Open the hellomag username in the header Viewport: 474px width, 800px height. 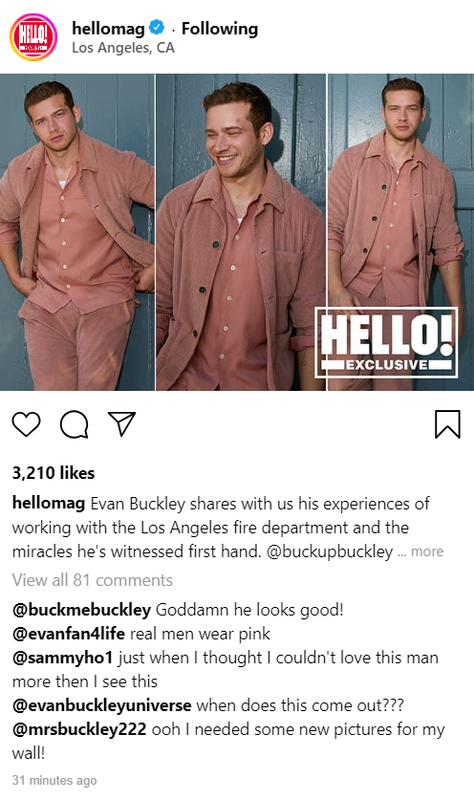coord(108,28)
